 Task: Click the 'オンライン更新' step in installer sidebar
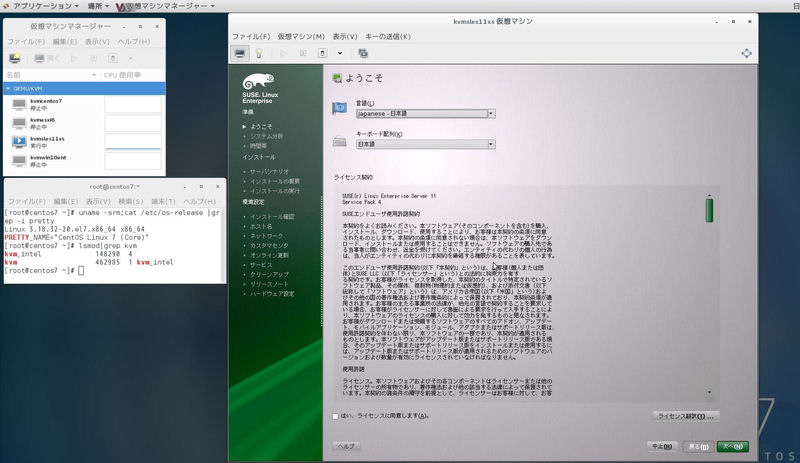tap(269, 255)
